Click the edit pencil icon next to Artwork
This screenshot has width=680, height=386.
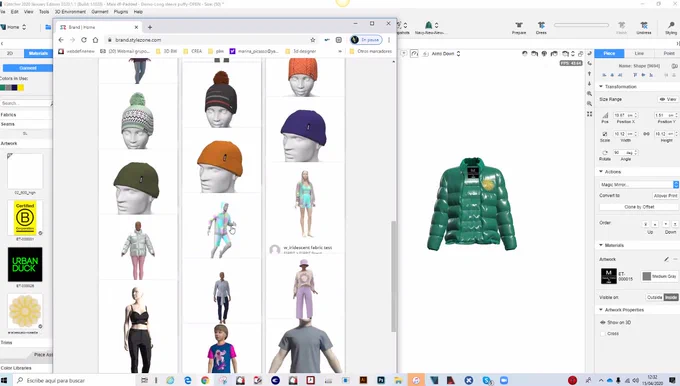666,259
